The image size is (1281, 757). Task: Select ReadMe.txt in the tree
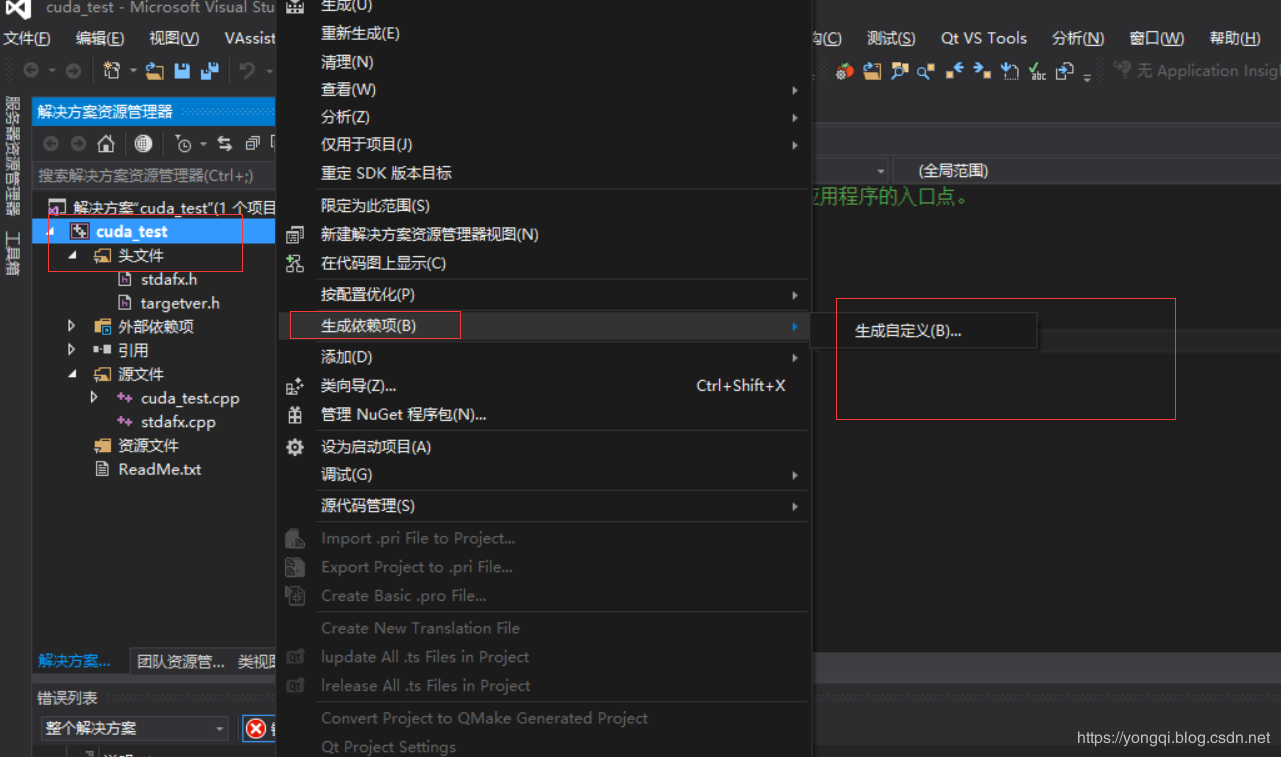pyautogui.click(x=160, y=469)
